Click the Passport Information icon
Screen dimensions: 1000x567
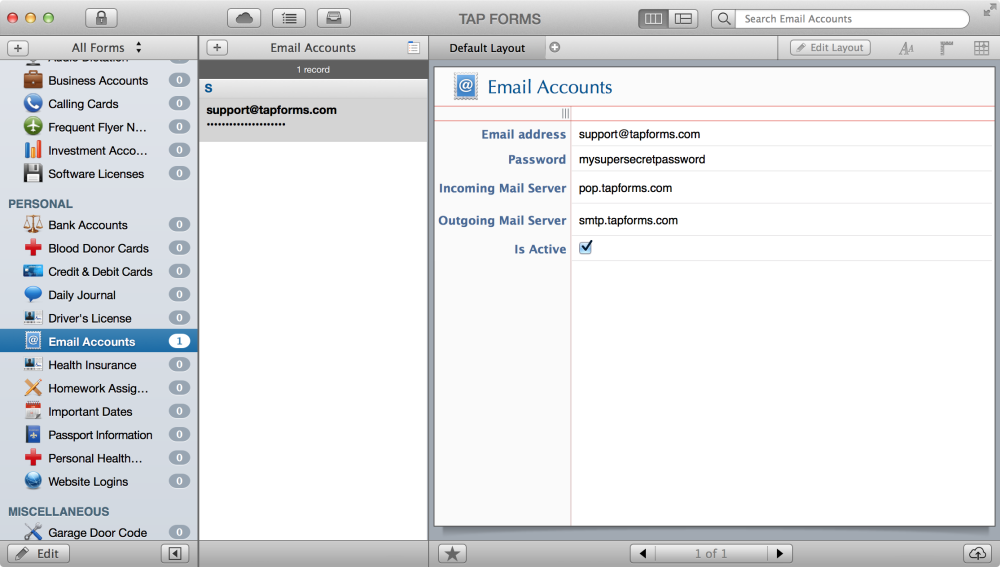33,434
